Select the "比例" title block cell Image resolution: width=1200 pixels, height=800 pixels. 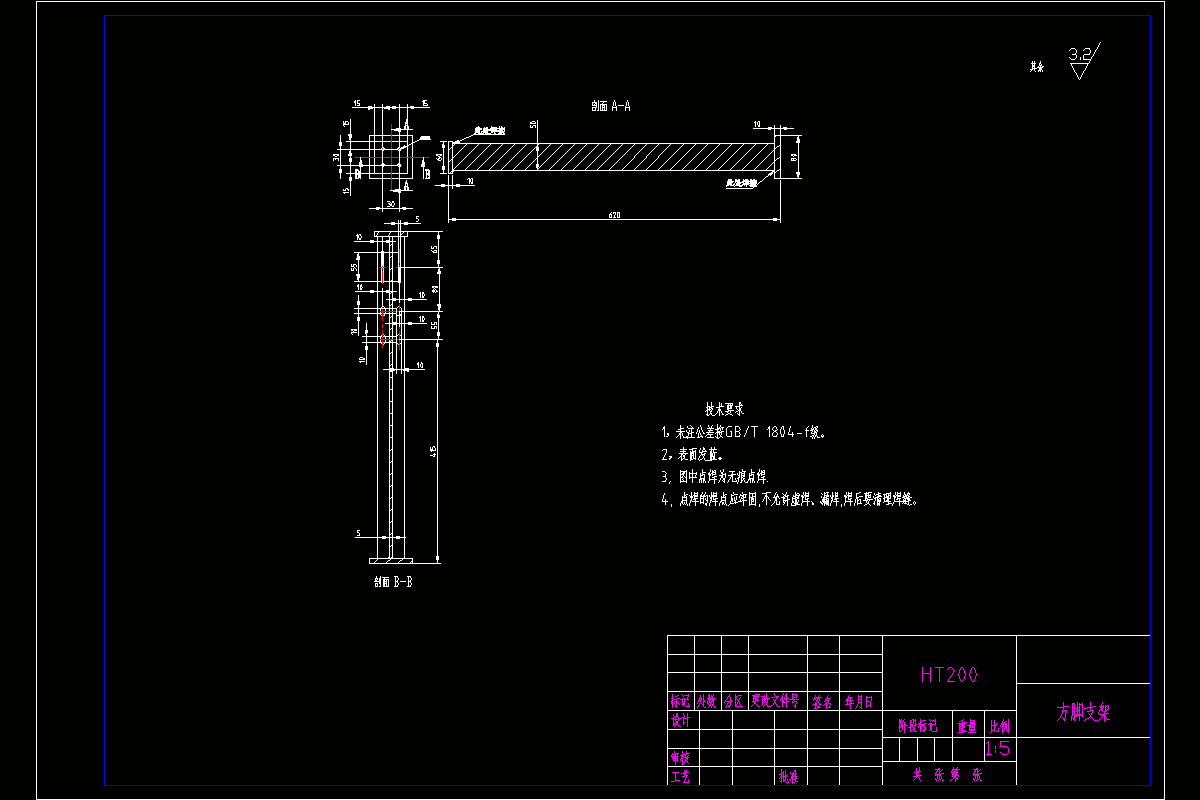point(1000,727)
